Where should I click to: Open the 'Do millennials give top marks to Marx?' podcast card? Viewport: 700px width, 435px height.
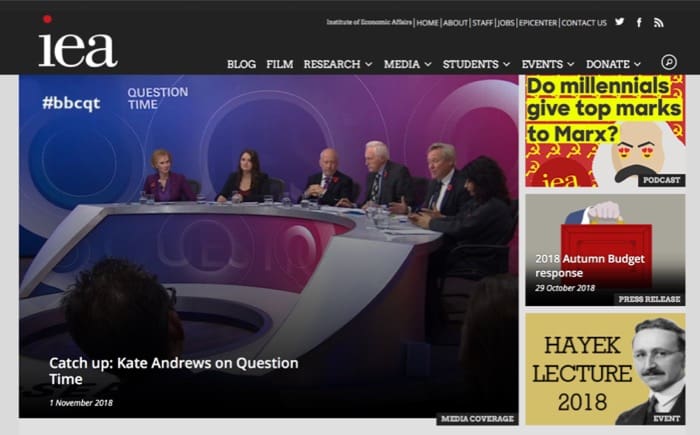point(605,131)
